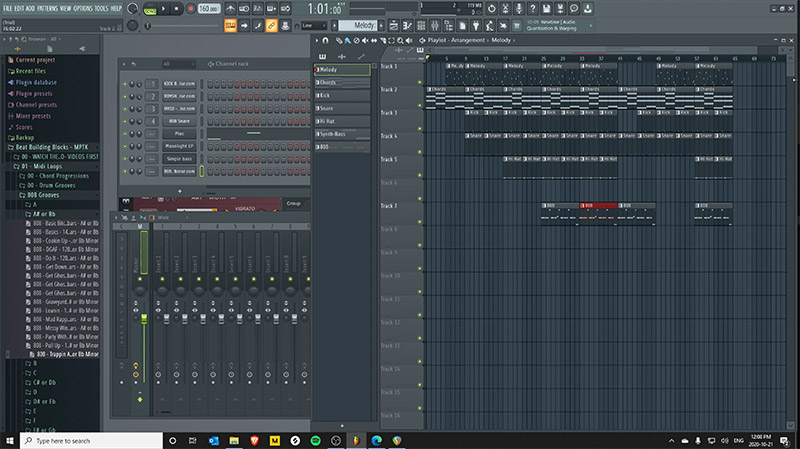This screenshot has height=449, width=800.
Task: Click the red Record button
Action: (x=190, y=9)
